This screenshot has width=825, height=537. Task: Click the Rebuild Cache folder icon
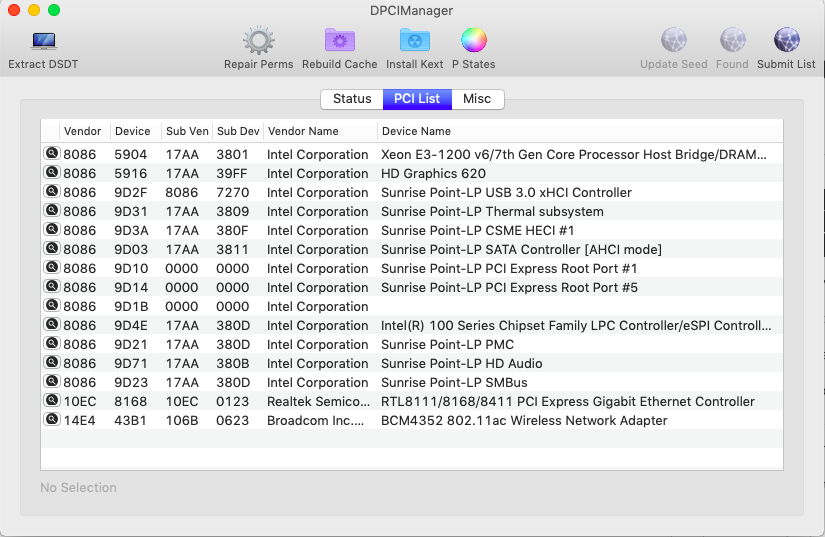tap(339, 42)
